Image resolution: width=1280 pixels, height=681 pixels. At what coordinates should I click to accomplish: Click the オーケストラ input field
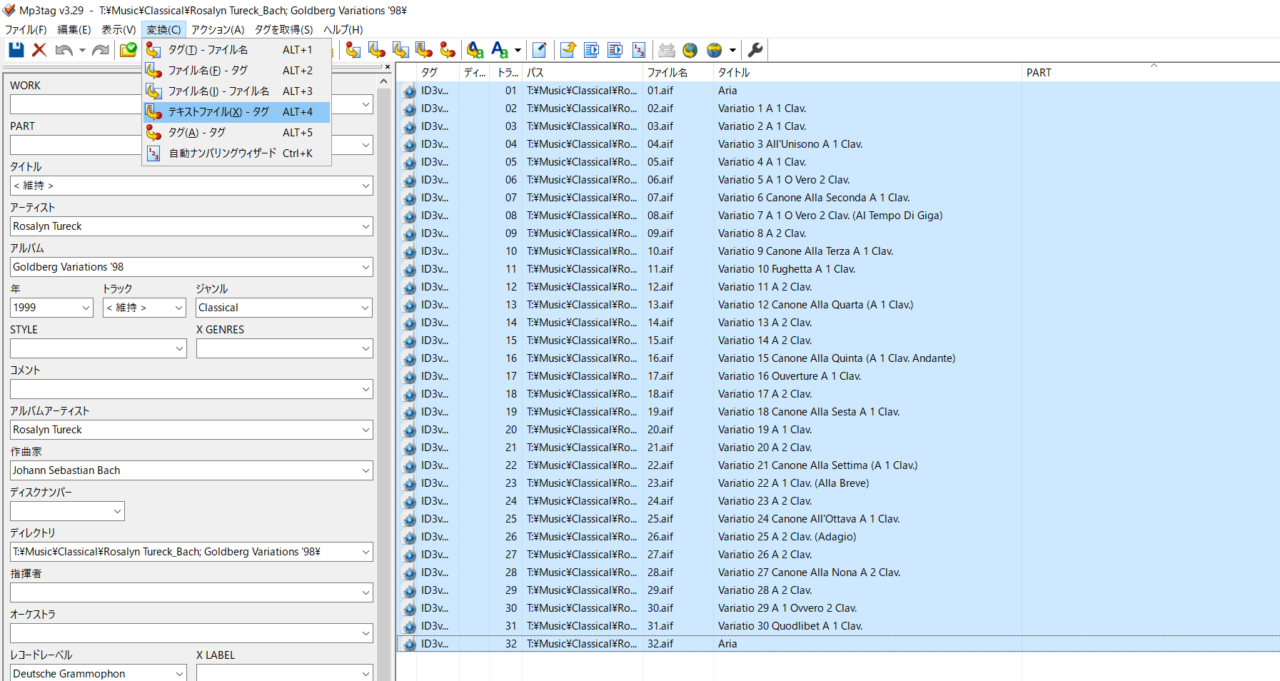click(x=191, y=633)
